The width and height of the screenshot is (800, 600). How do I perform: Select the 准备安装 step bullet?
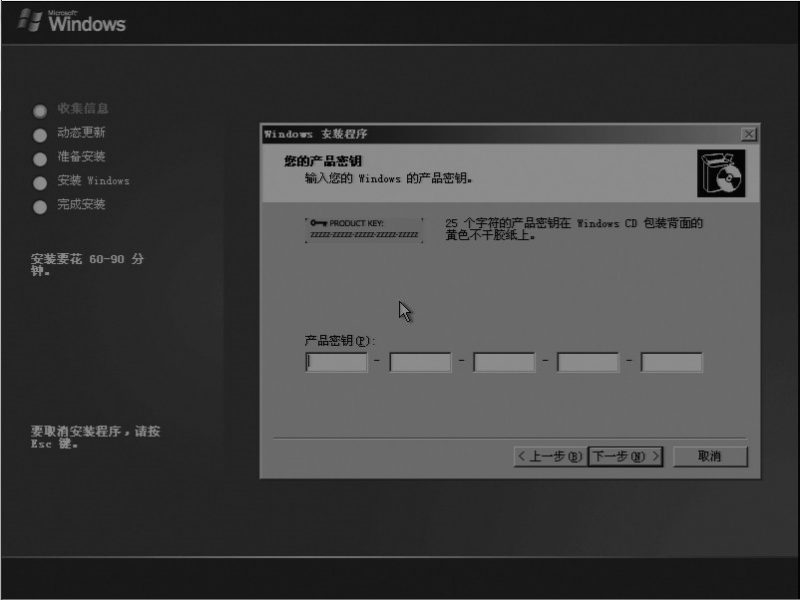40,158
